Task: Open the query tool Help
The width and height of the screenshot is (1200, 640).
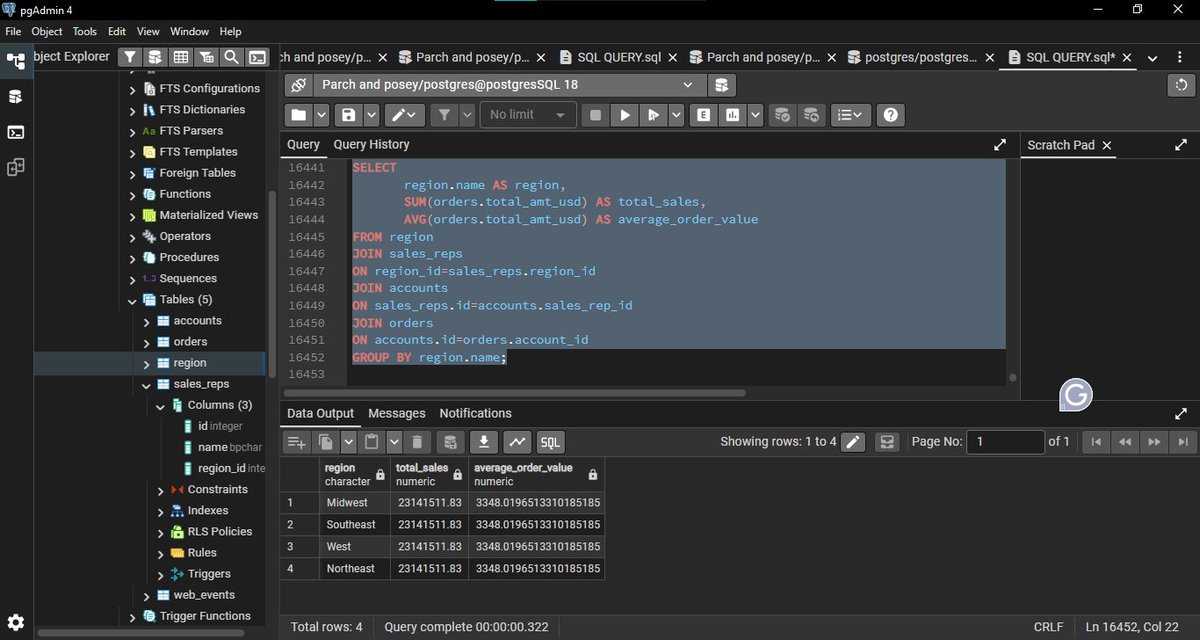Action: (890, 115)
